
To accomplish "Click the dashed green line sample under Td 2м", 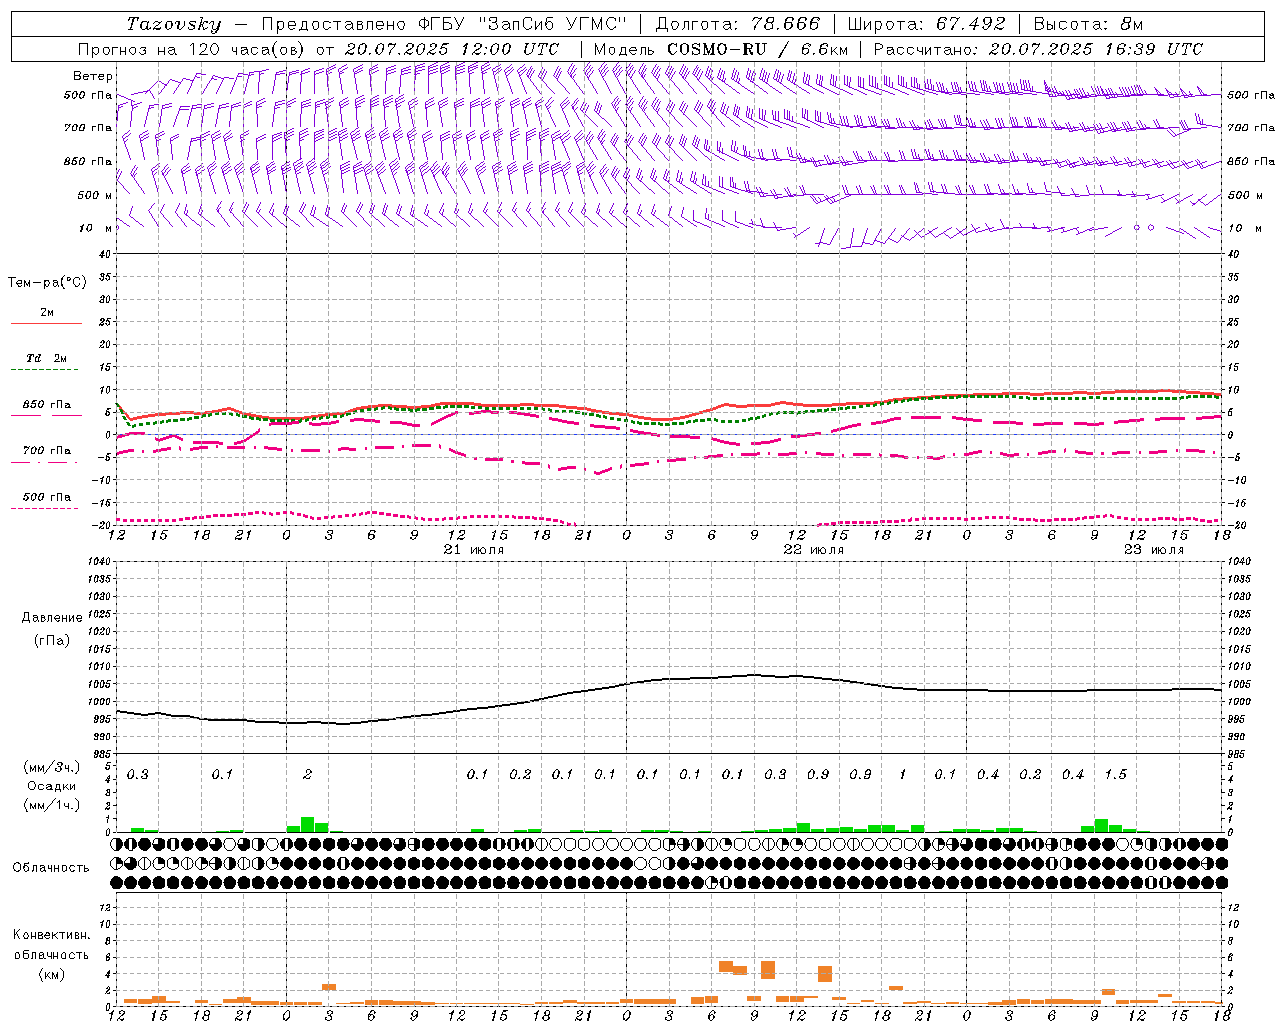I will pos(44,370).
